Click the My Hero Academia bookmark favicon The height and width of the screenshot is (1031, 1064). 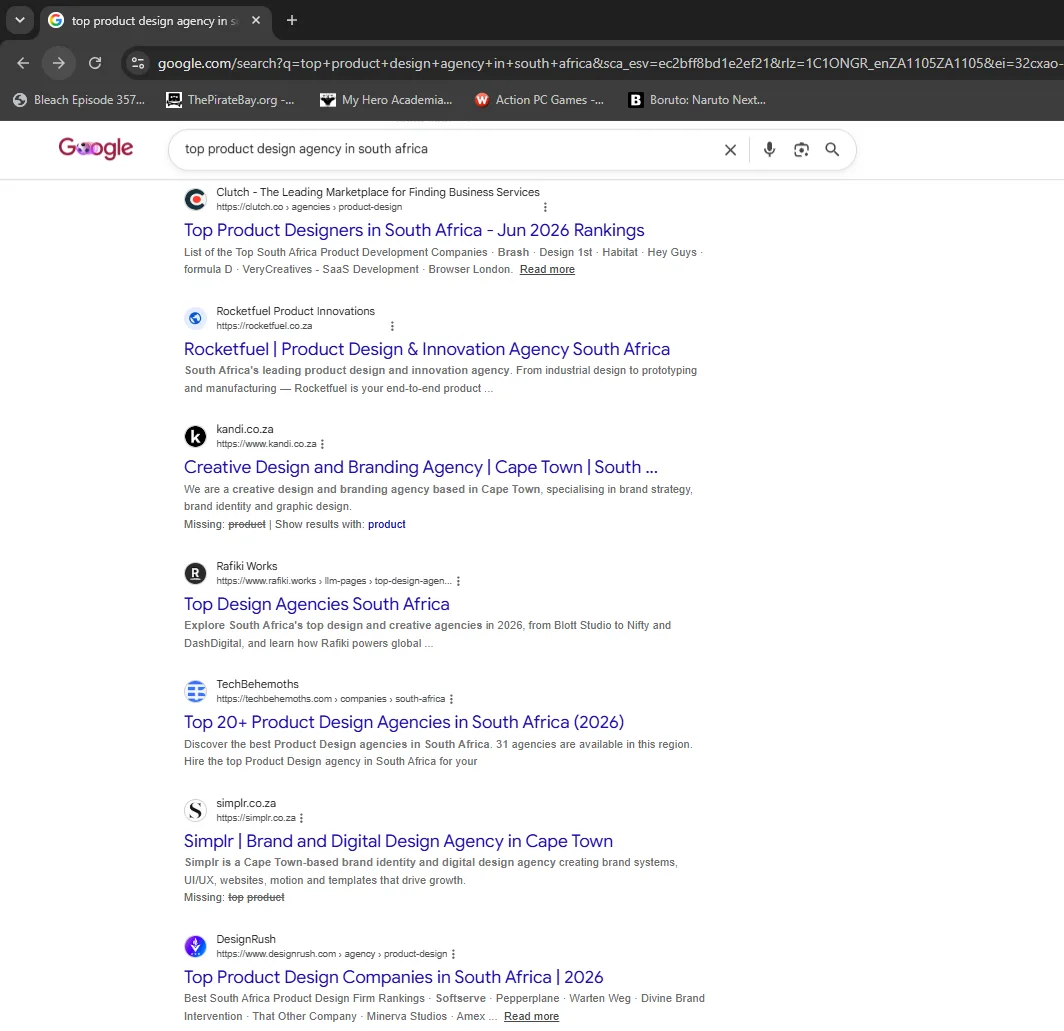[328, 100]
